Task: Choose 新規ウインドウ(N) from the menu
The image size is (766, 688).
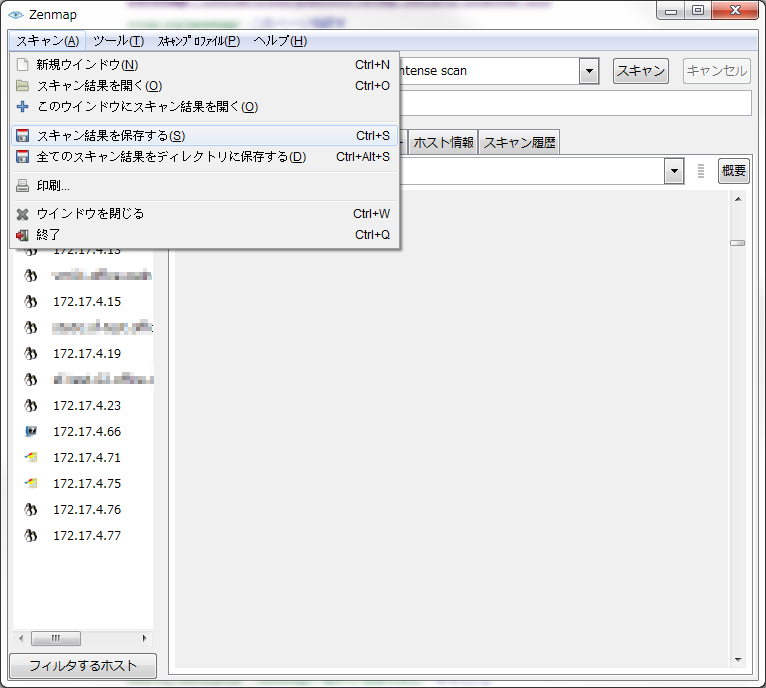Action: (204, 64)
